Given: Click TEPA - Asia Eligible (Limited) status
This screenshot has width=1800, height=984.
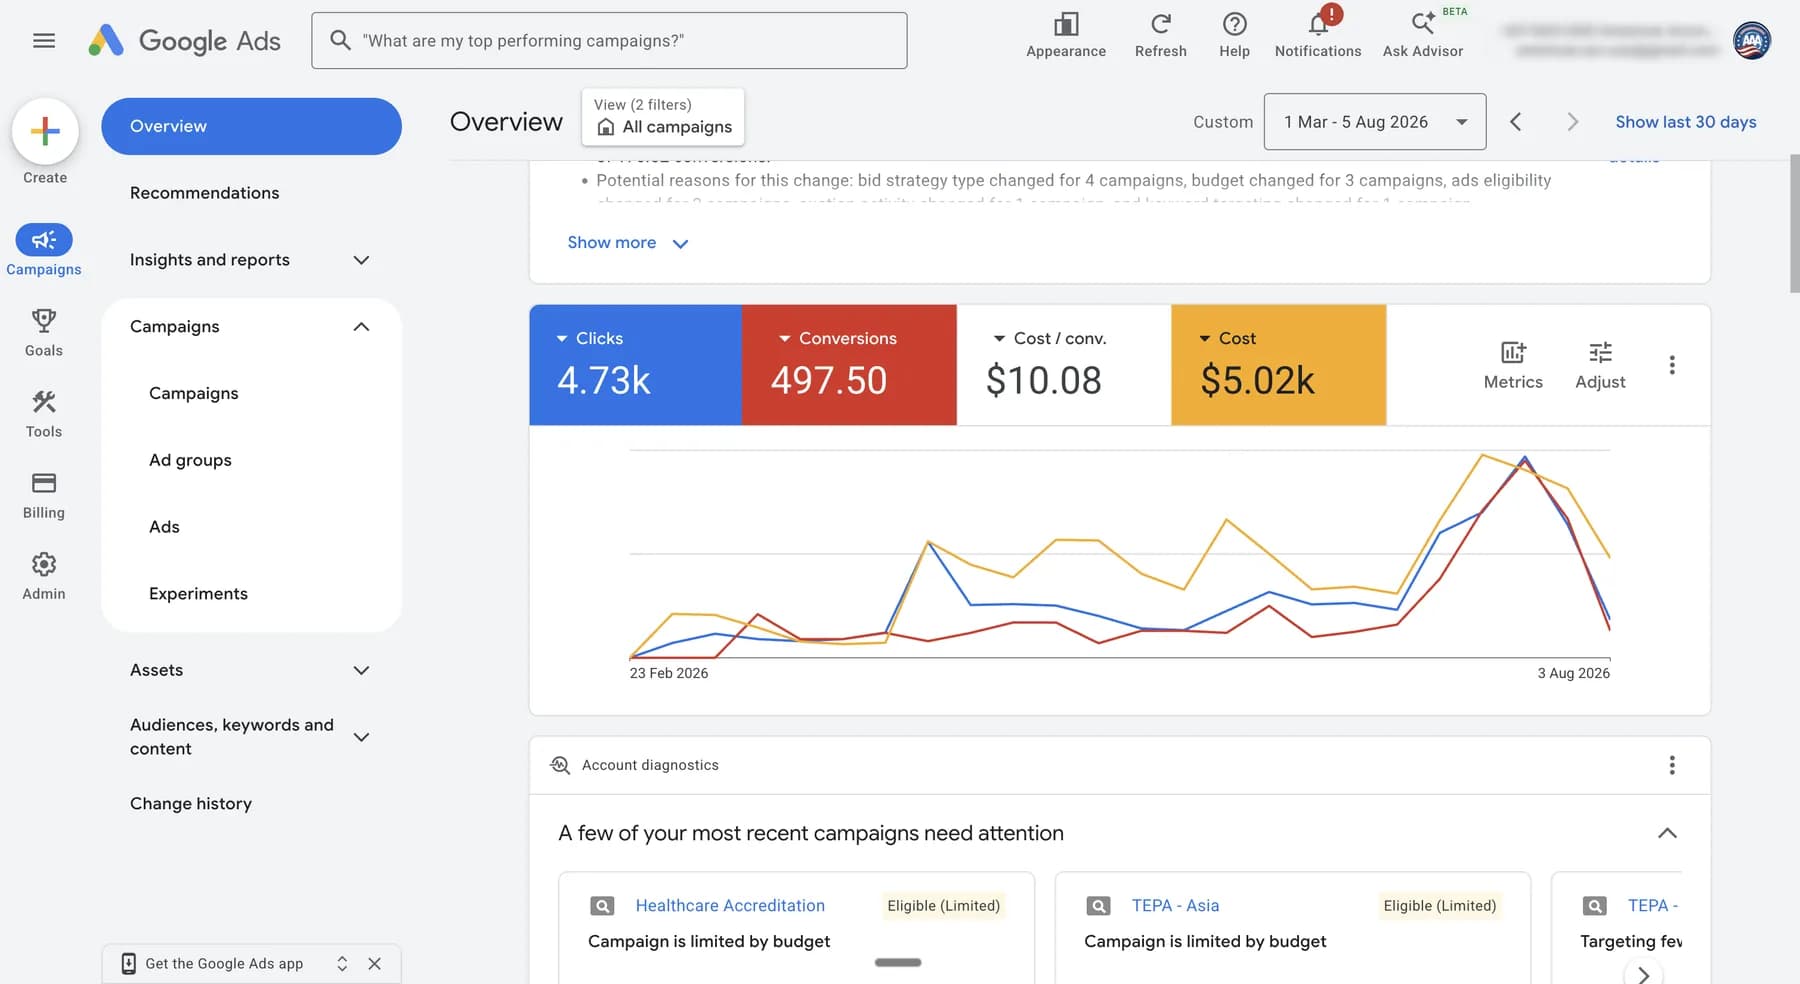Looking at the screenshot, I should [1440, 906].
